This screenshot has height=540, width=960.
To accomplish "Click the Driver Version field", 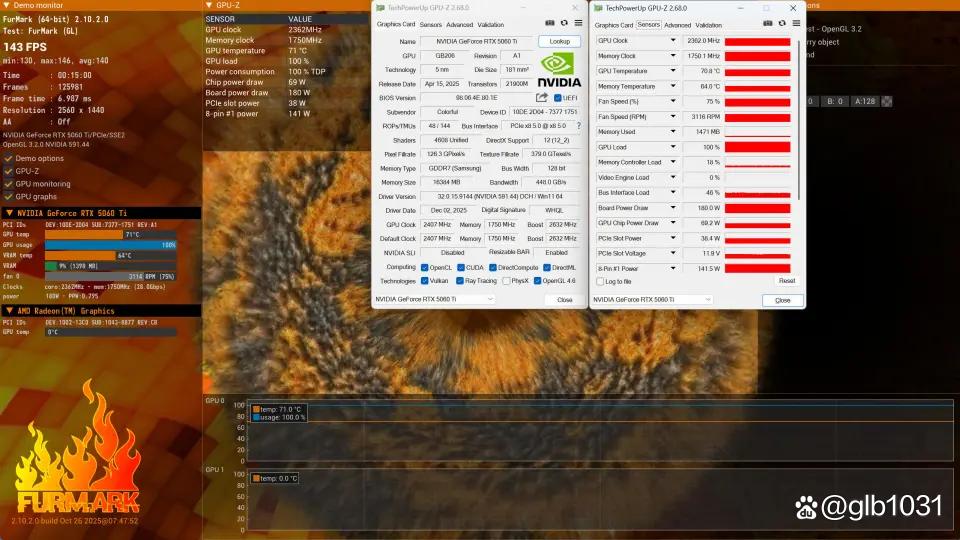I will click(x=500, y=197).
